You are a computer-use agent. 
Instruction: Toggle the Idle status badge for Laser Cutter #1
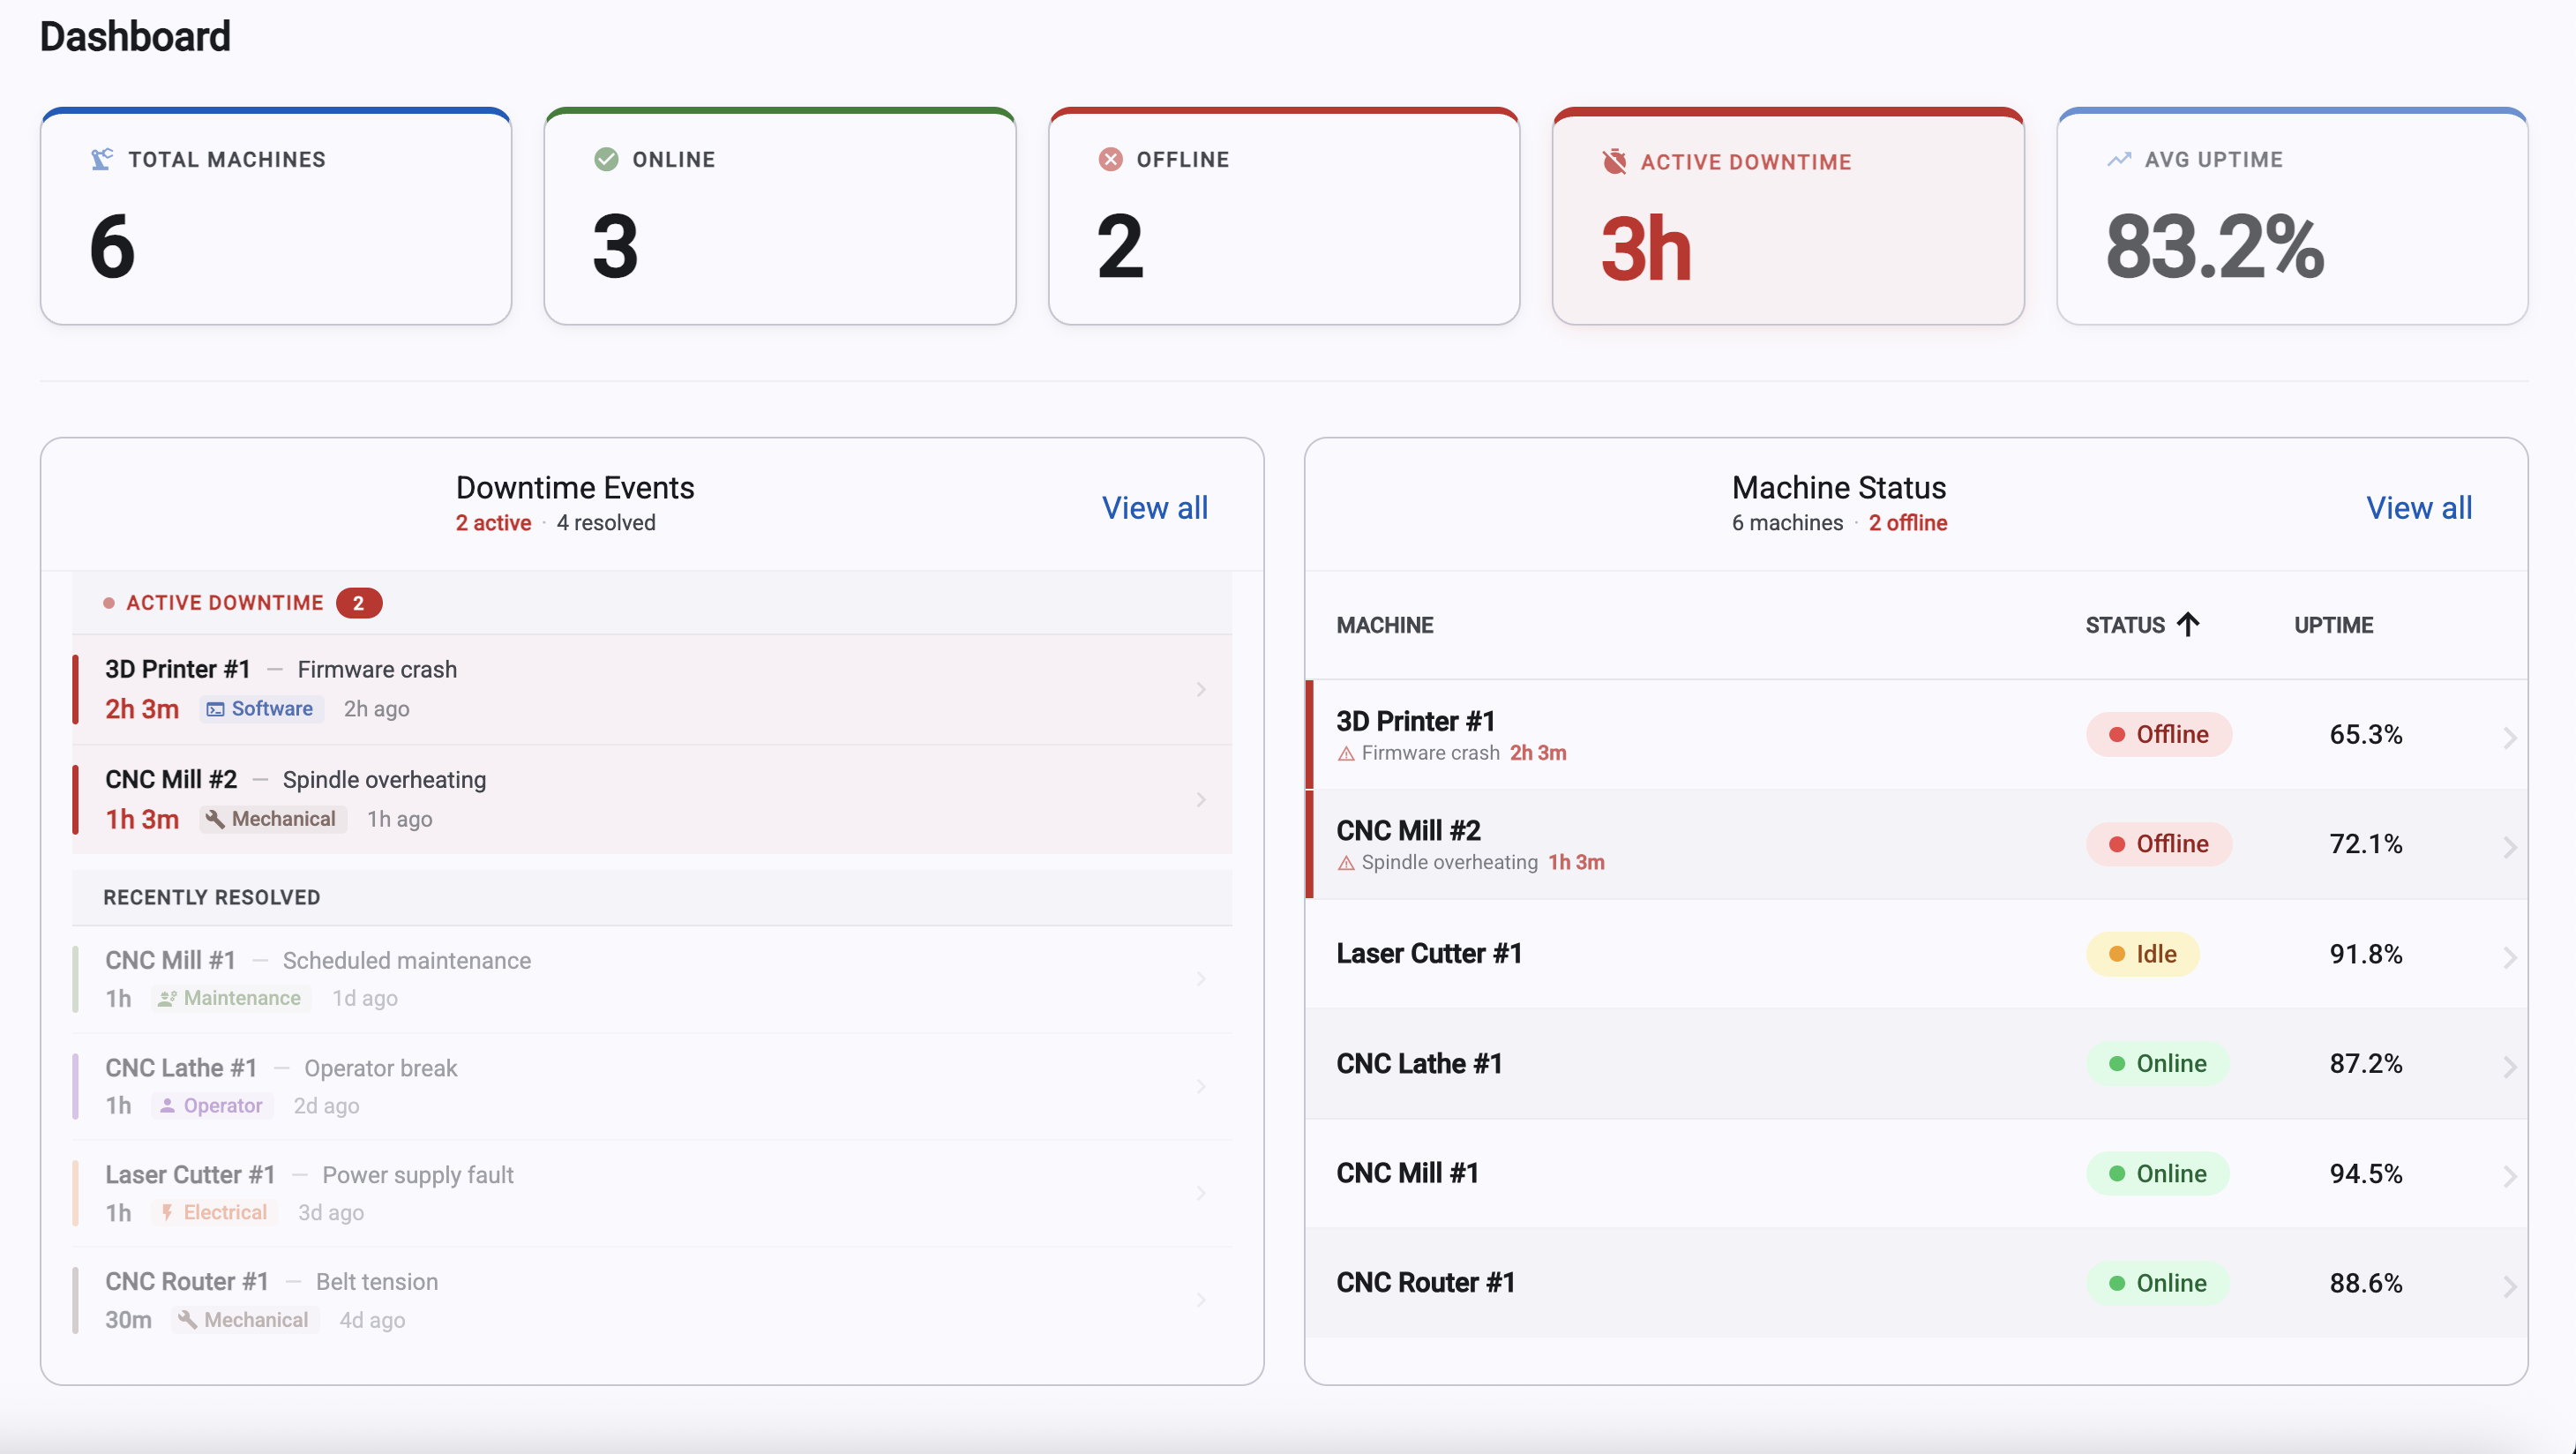pos(2141,953)
